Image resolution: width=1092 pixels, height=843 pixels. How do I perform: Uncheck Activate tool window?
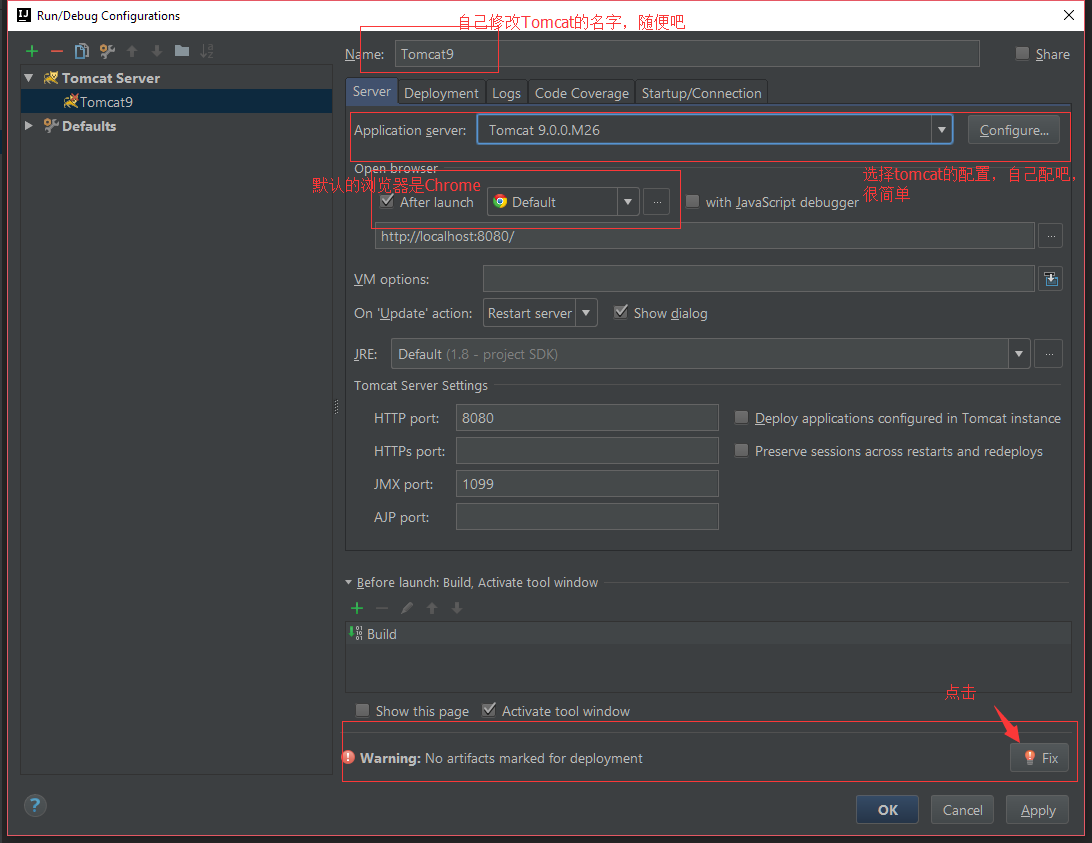pyautogui.click(x=489, y=710)
